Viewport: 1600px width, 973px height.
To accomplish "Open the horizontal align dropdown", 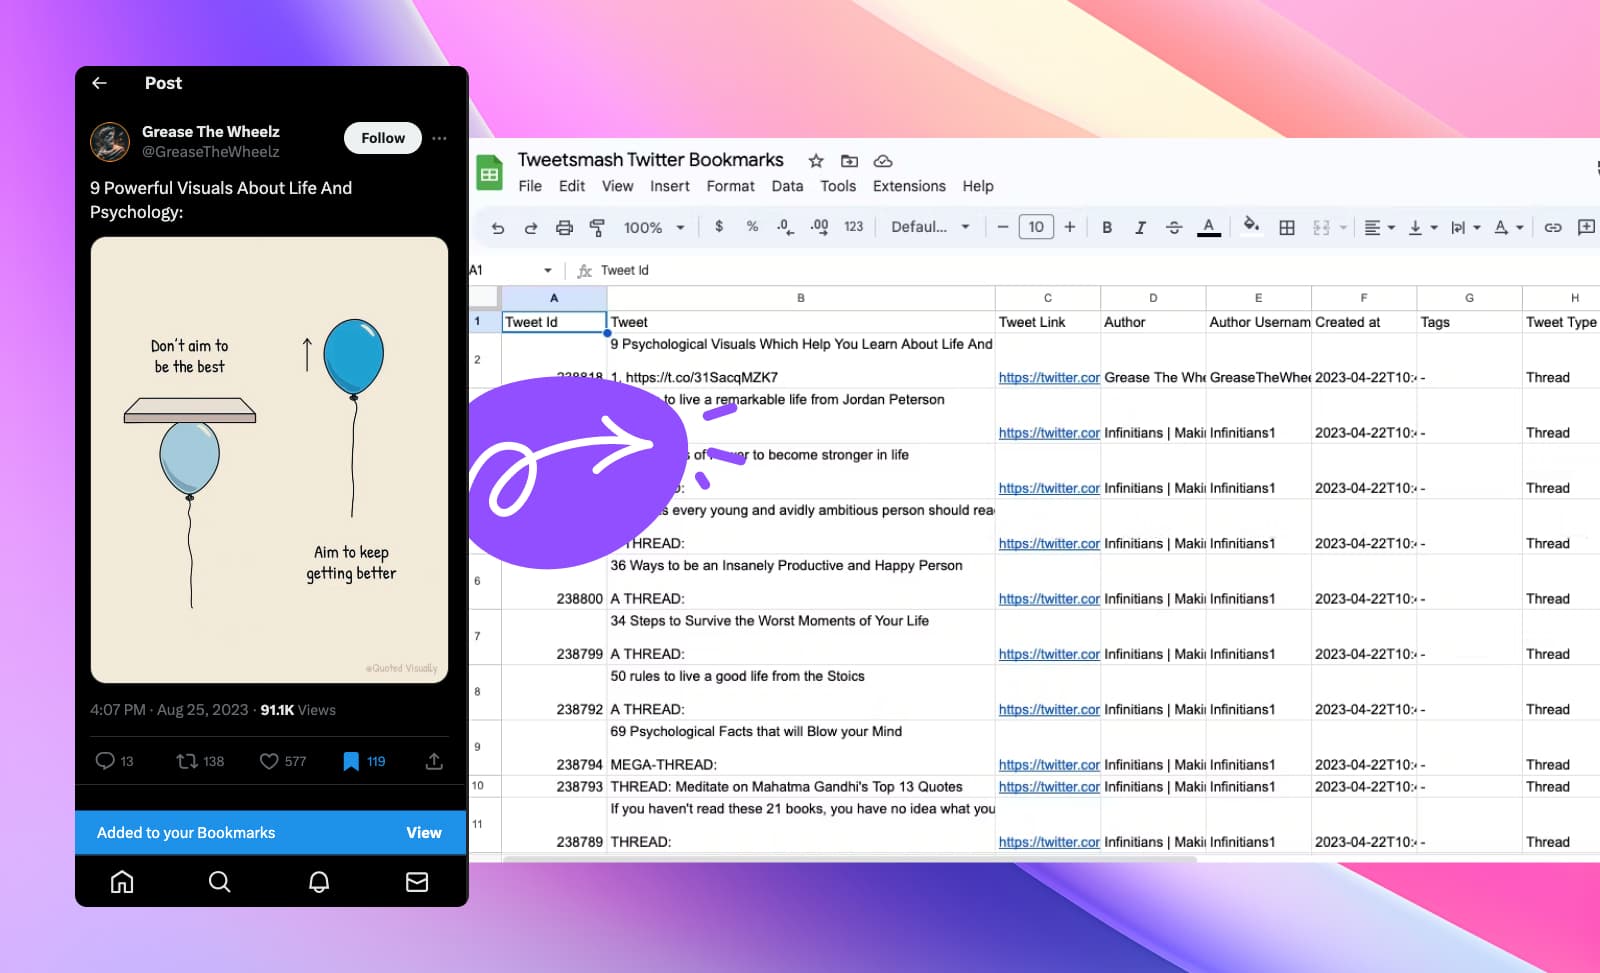I will click(1380, 228).
